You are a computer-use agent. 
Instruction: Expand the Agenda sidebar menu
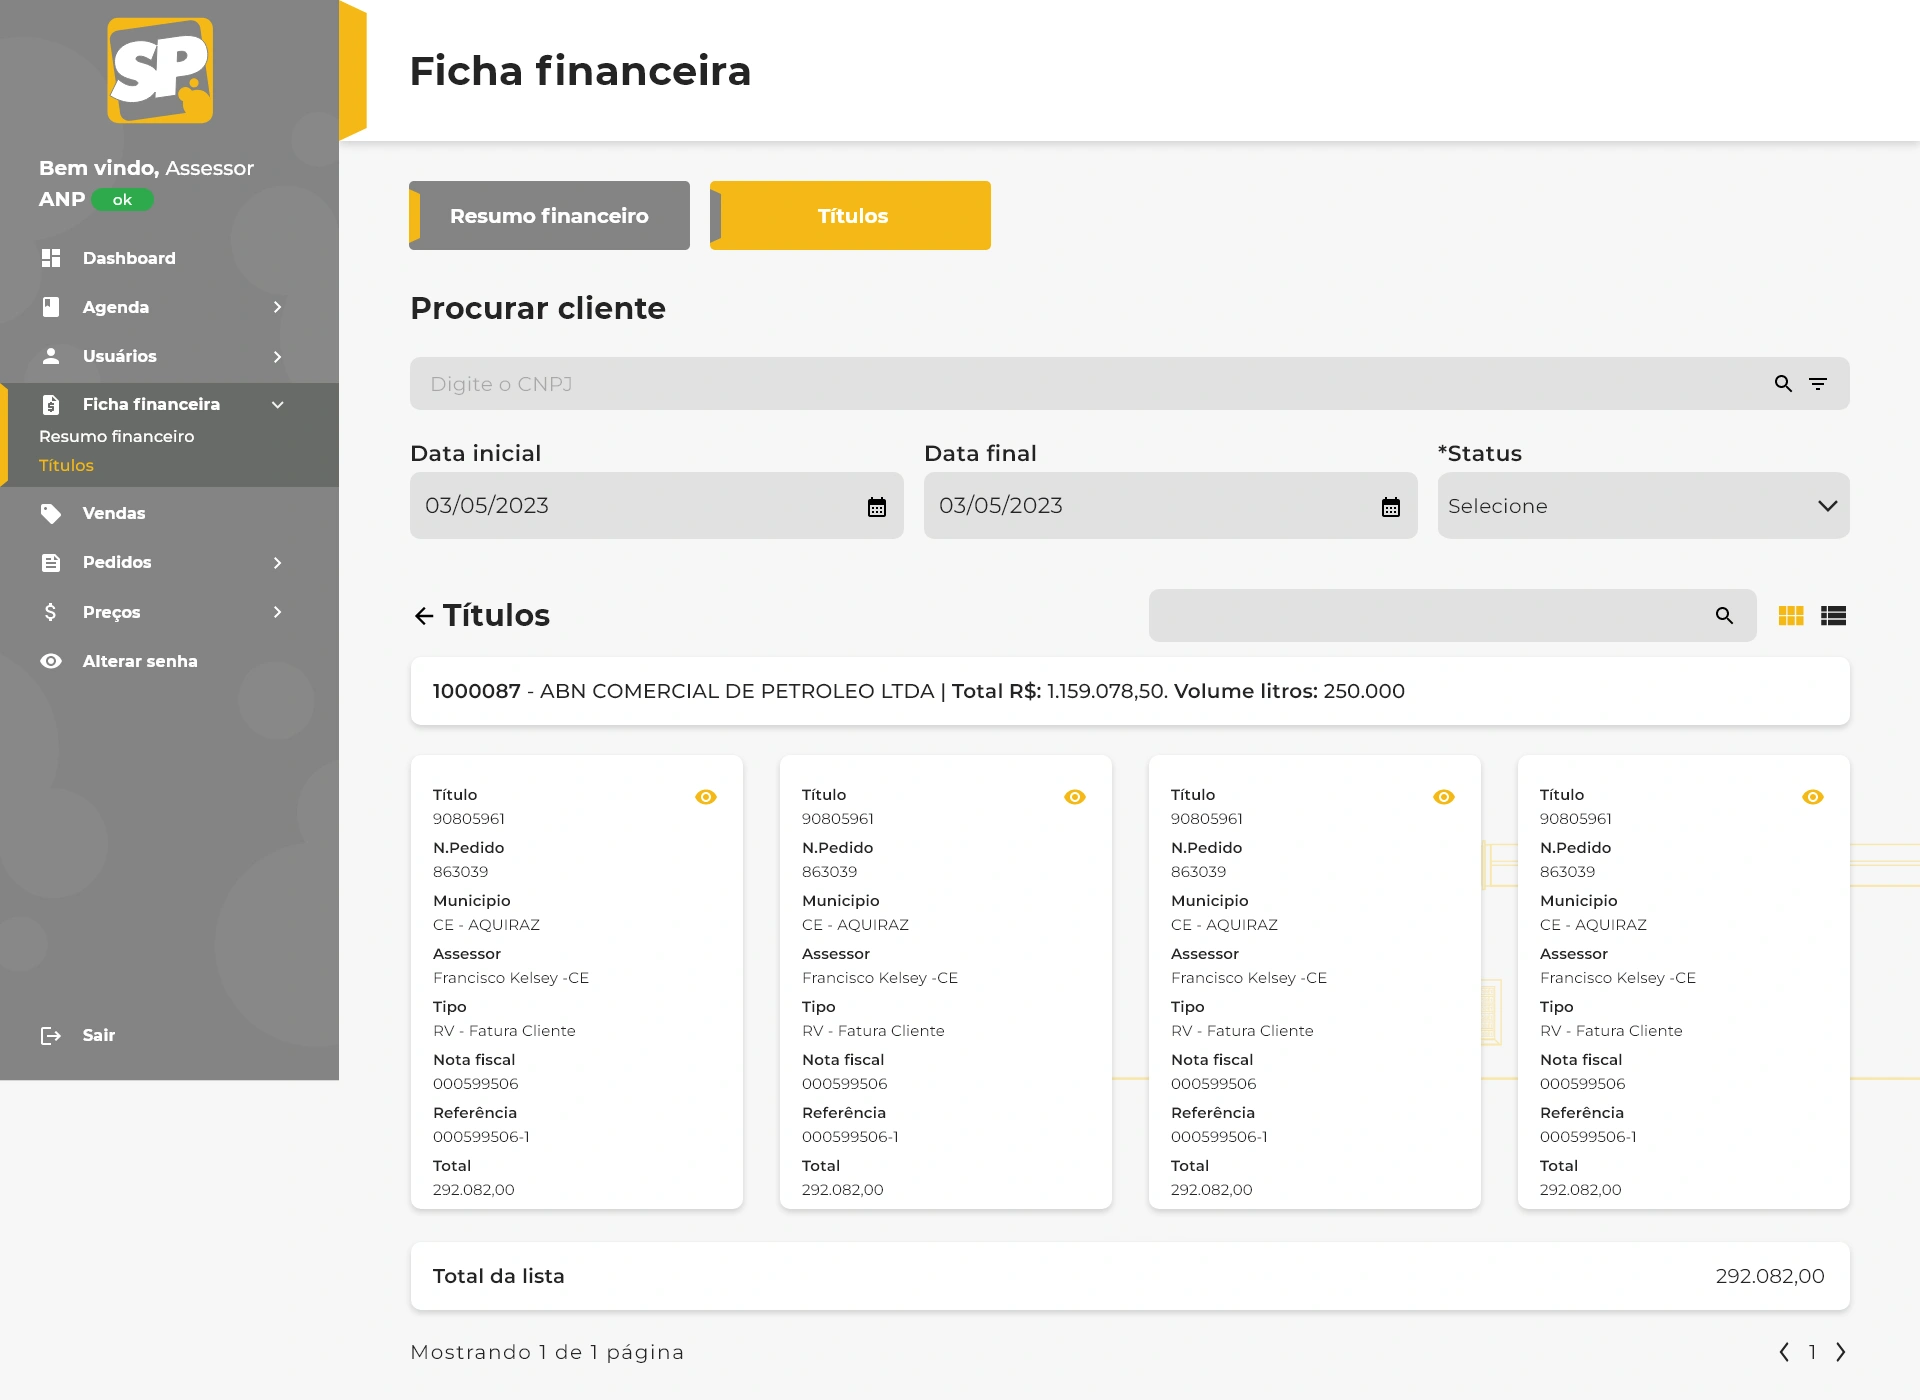pos(277,307)
